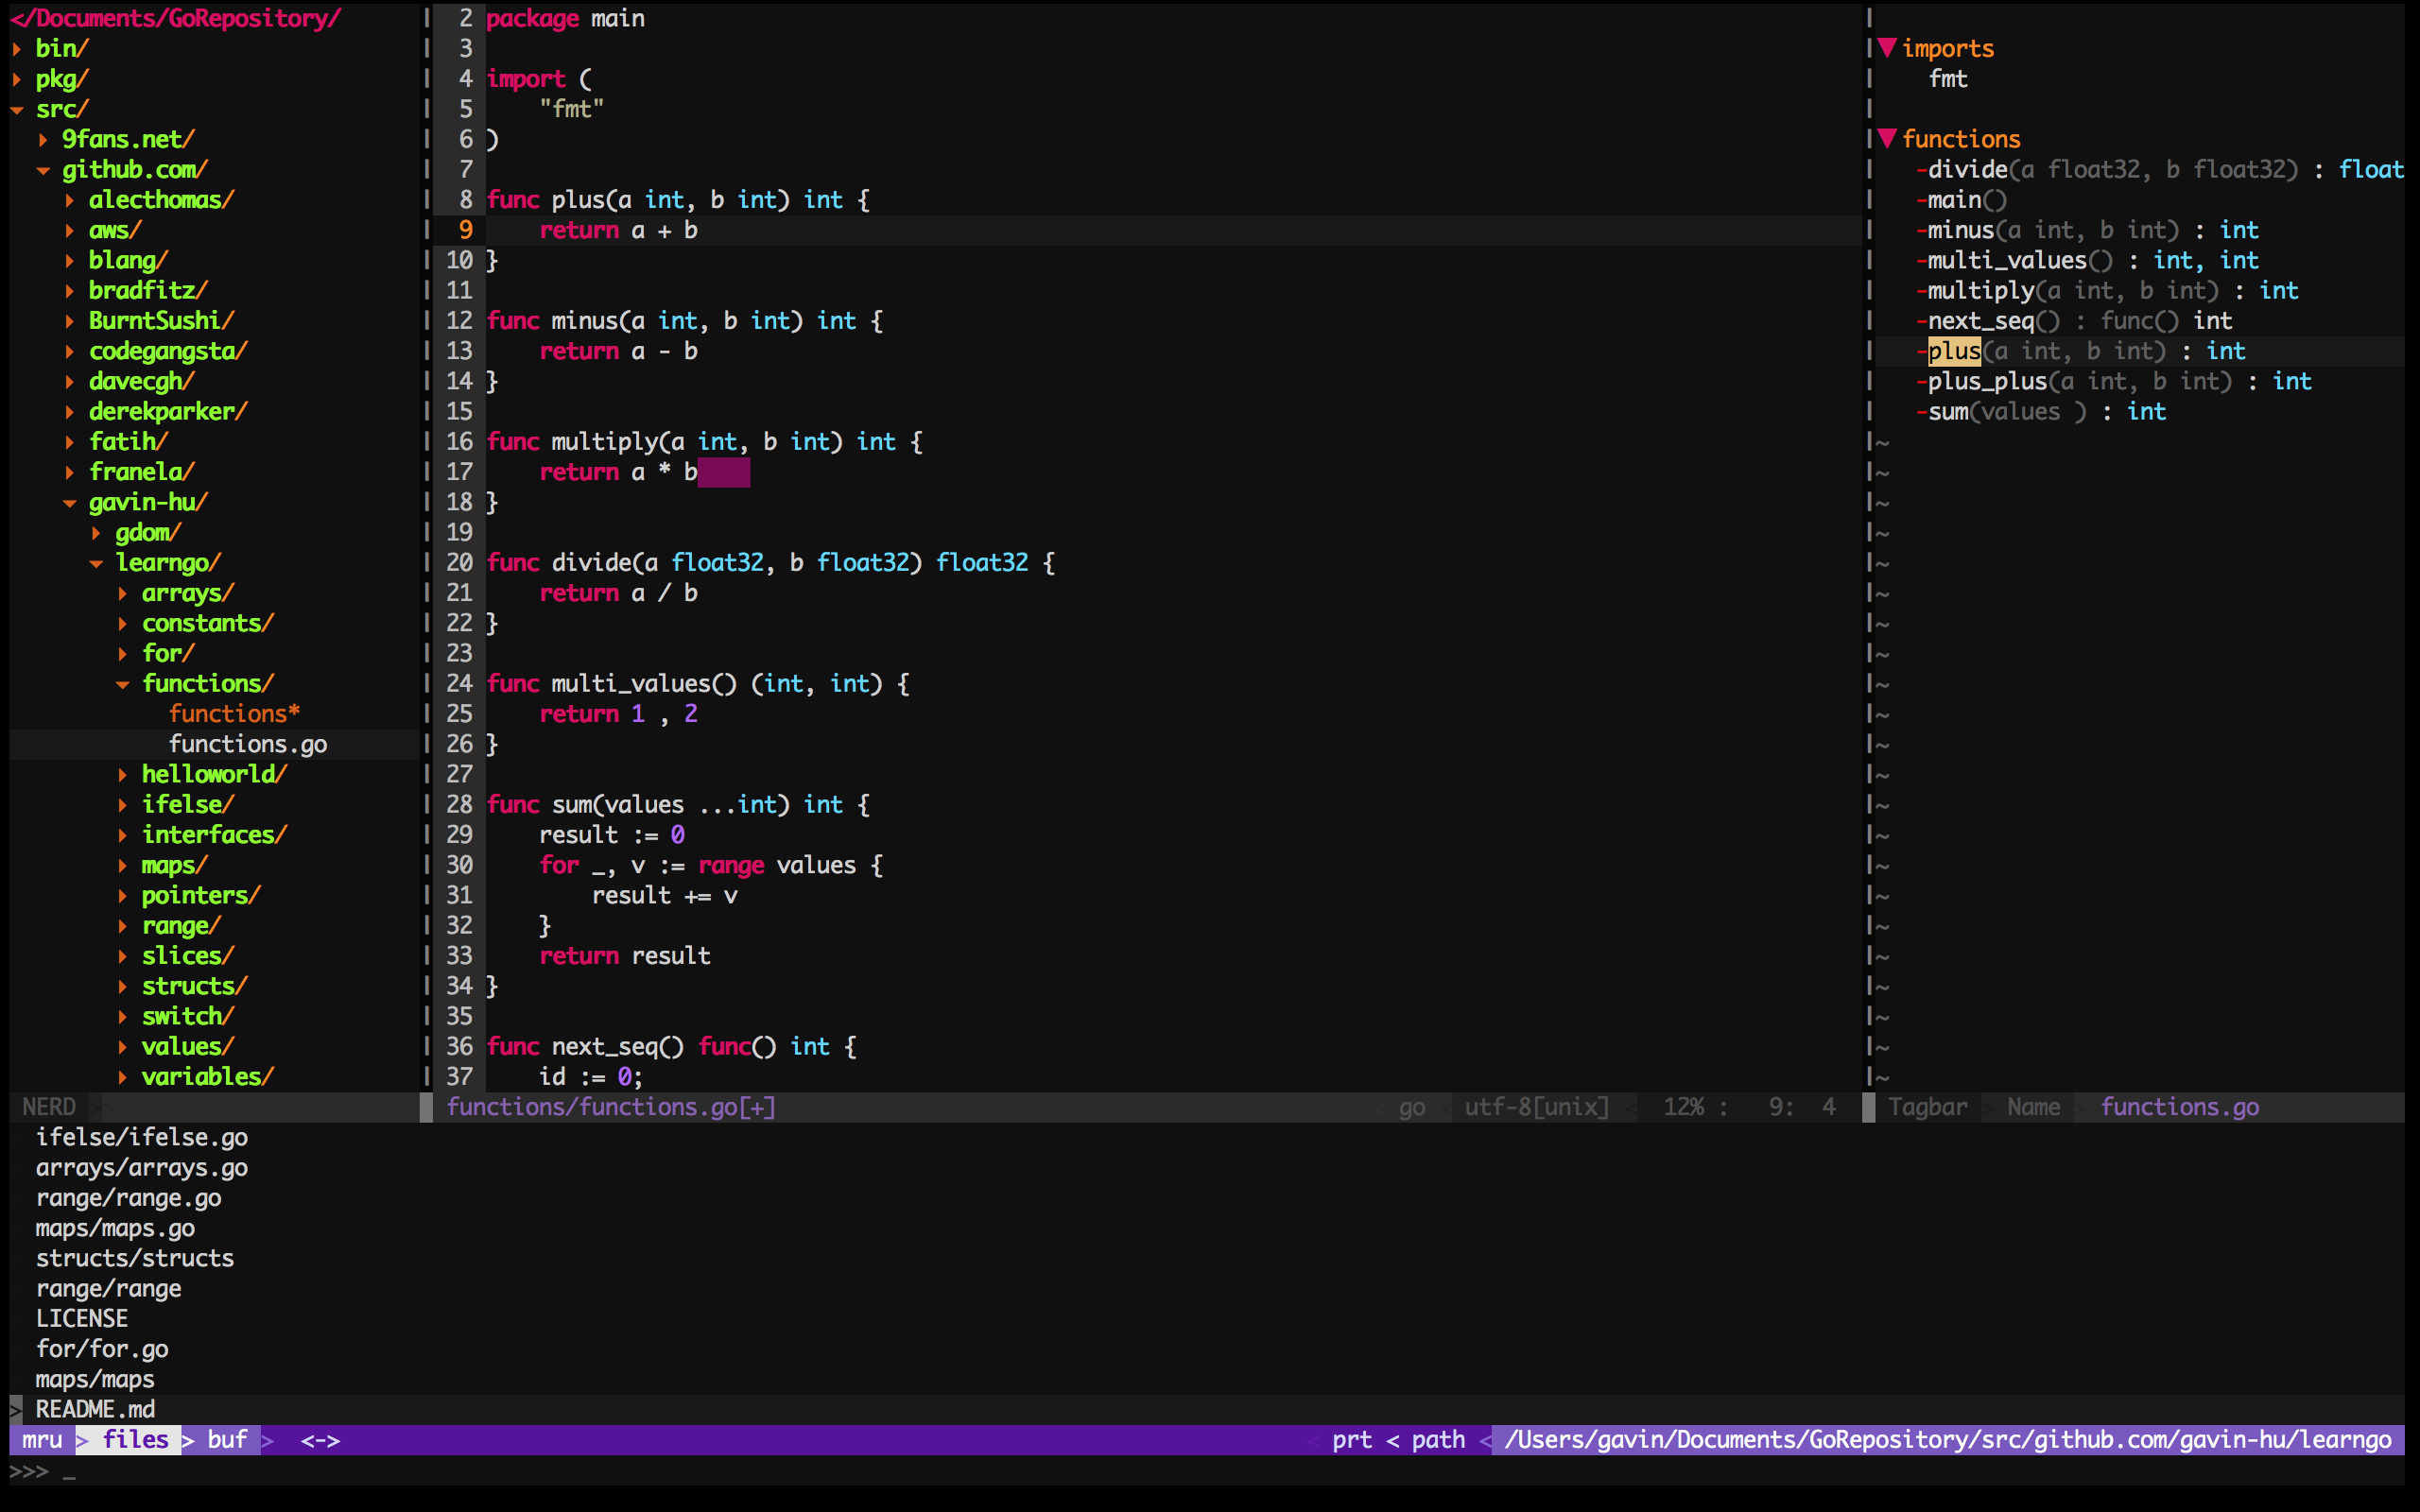Collapse the functions fold triangle in Tagbar
The image size is (2420, 1512).
click(1887, 138)
